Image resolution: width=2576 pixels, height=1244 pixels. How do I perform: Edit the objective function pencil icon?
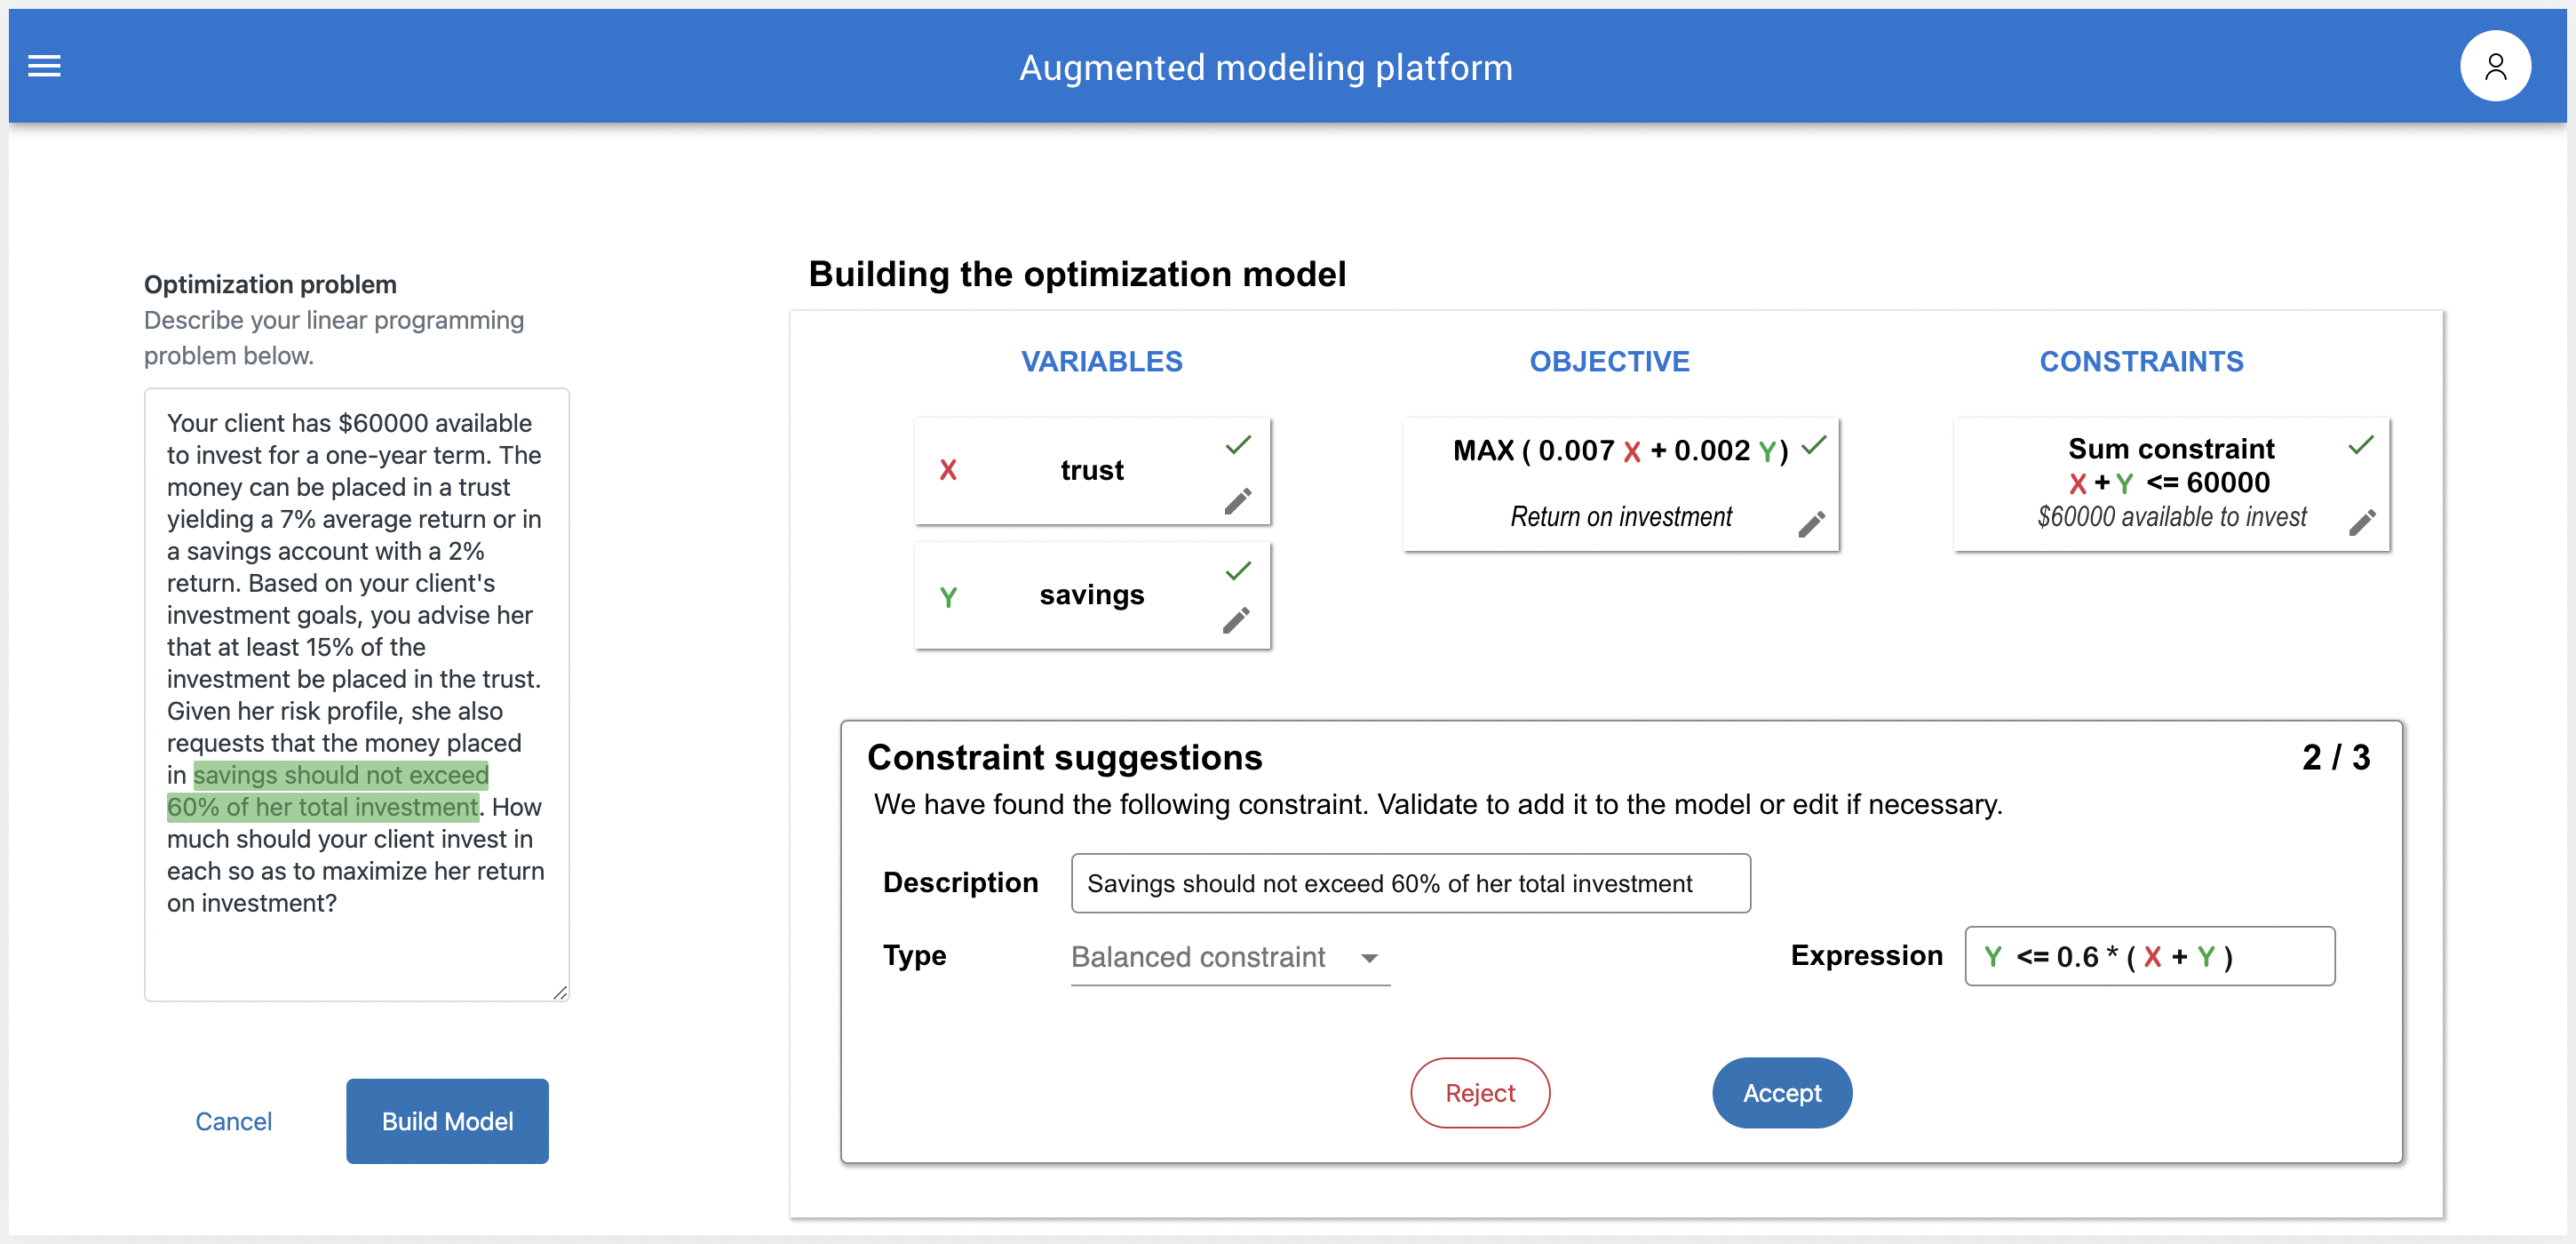click(1811, 524)
